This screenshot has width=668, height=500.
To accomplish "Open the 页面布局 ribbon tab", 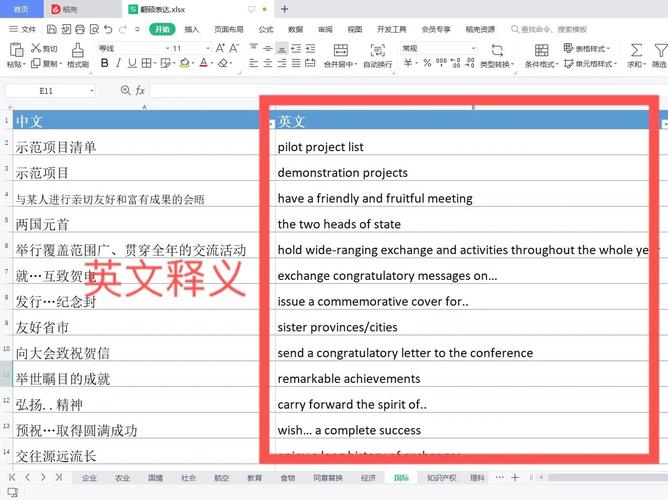I will [x=229, y=29].
